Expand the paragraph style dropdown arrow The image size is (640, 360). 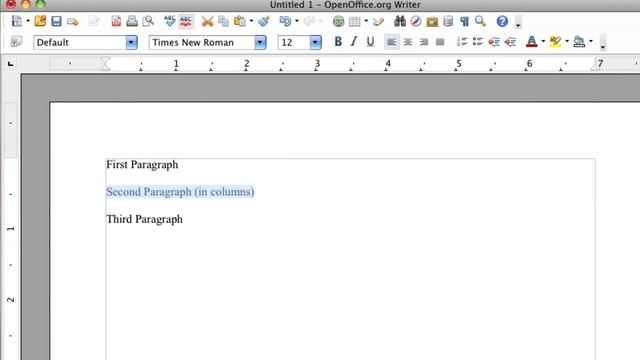click(131, 42)
